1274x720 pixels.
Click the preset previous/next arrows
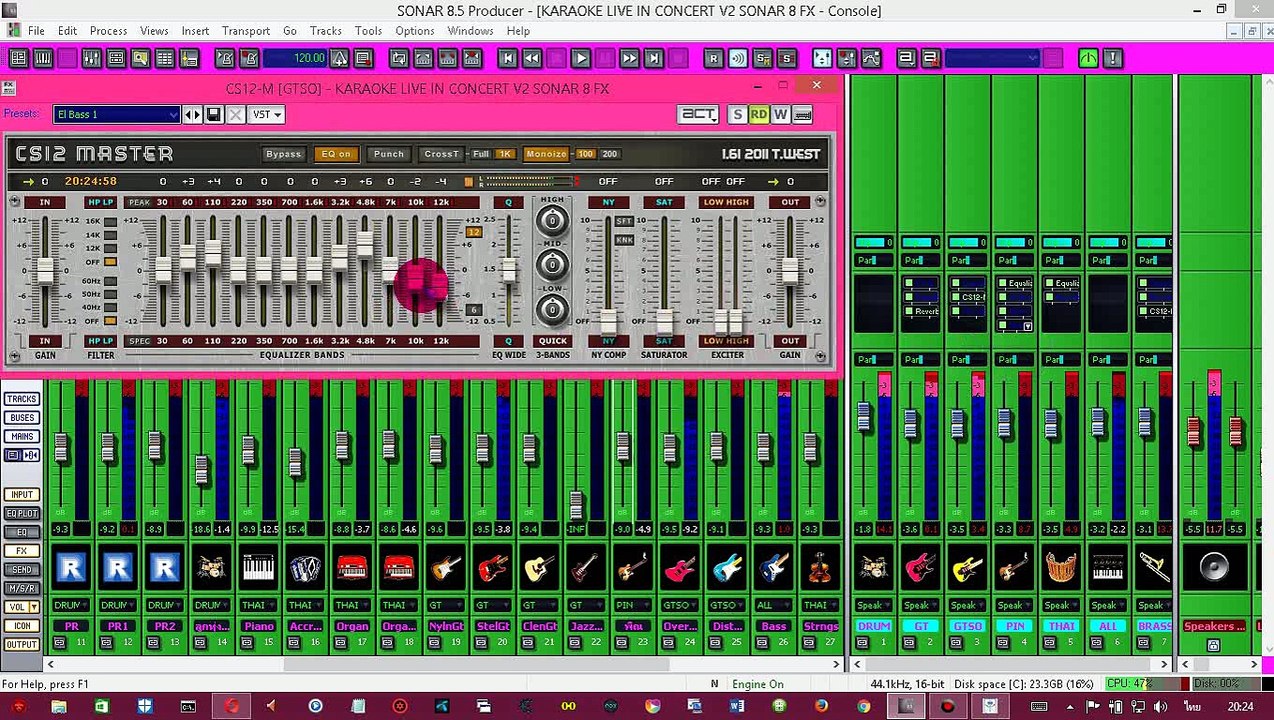pyautogui.click(x=191, y=115)
